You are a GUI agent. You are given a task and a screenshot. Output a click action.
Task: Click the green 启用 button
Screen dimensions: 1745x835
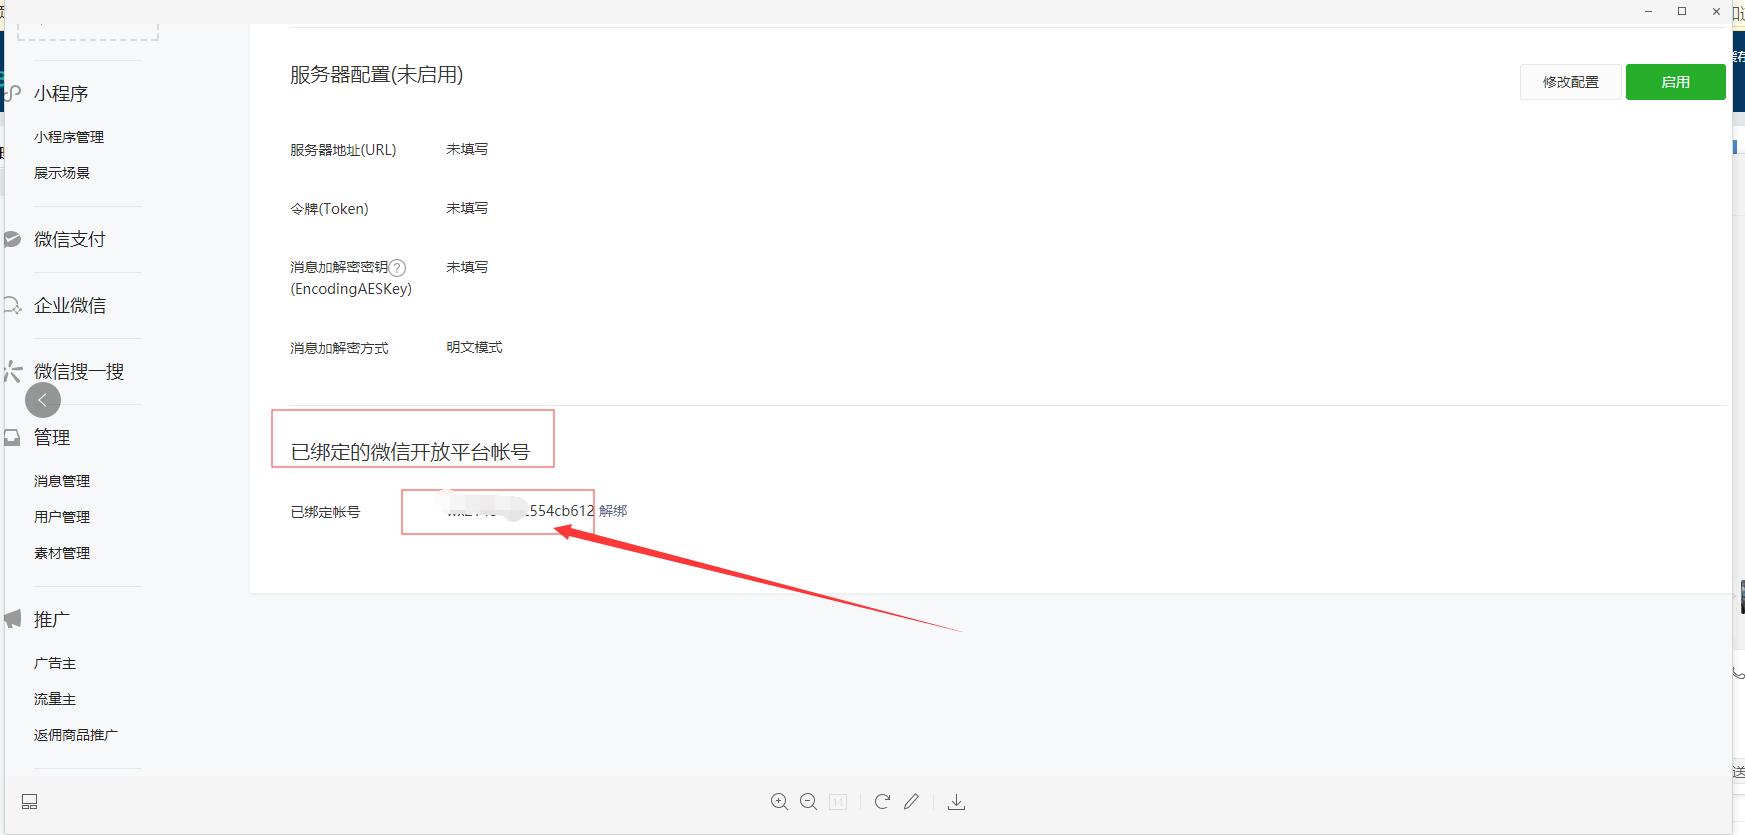pos(1676,82)
